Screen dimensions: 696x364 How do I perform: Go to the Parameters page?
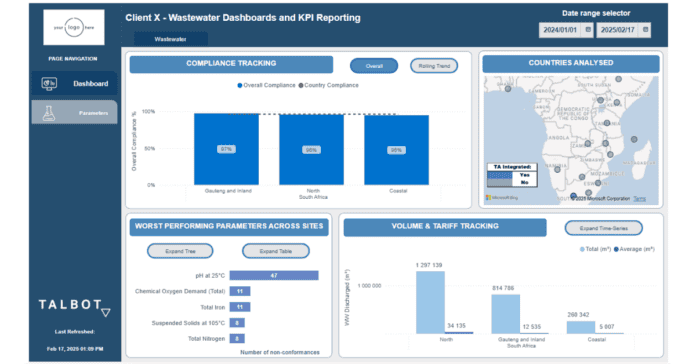74,113
